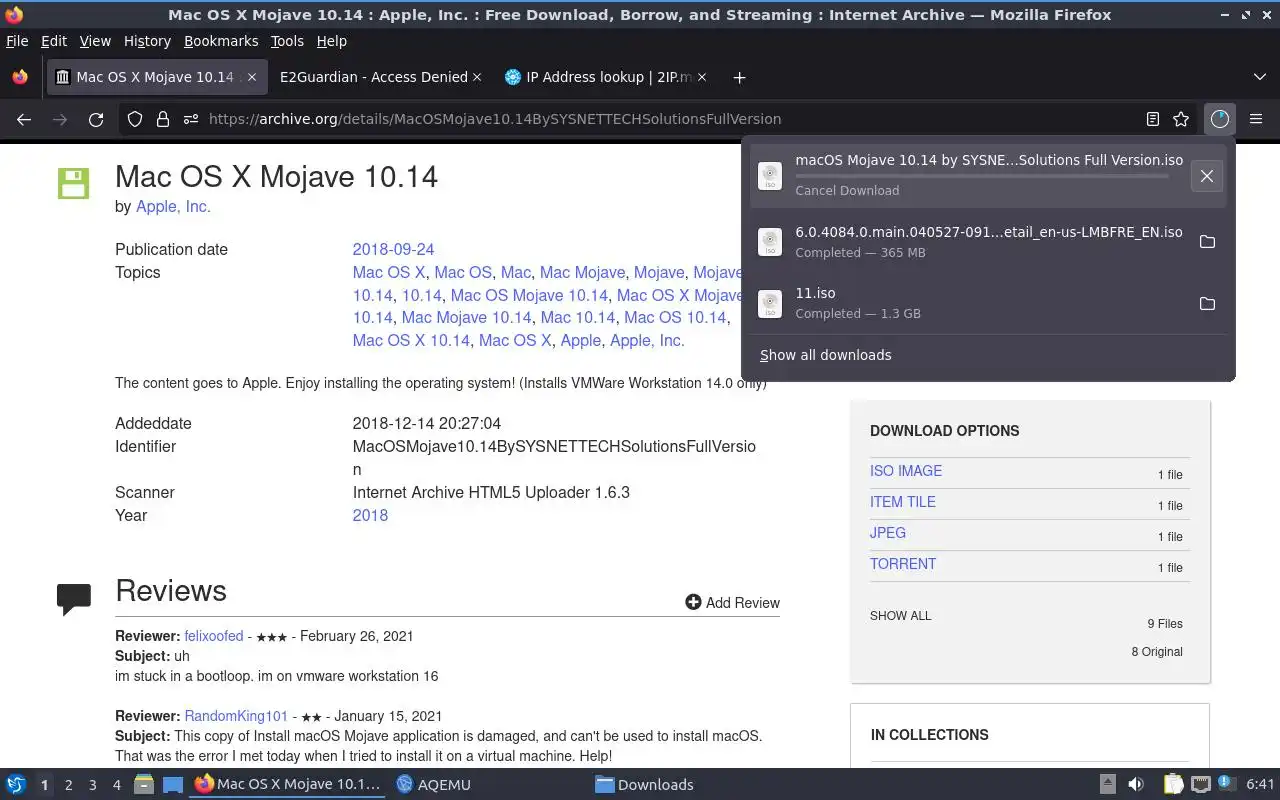Click the macOS Mojave download progress bar
The image size is (1280, 800).
pyautogui.click(x=982, y=176)
